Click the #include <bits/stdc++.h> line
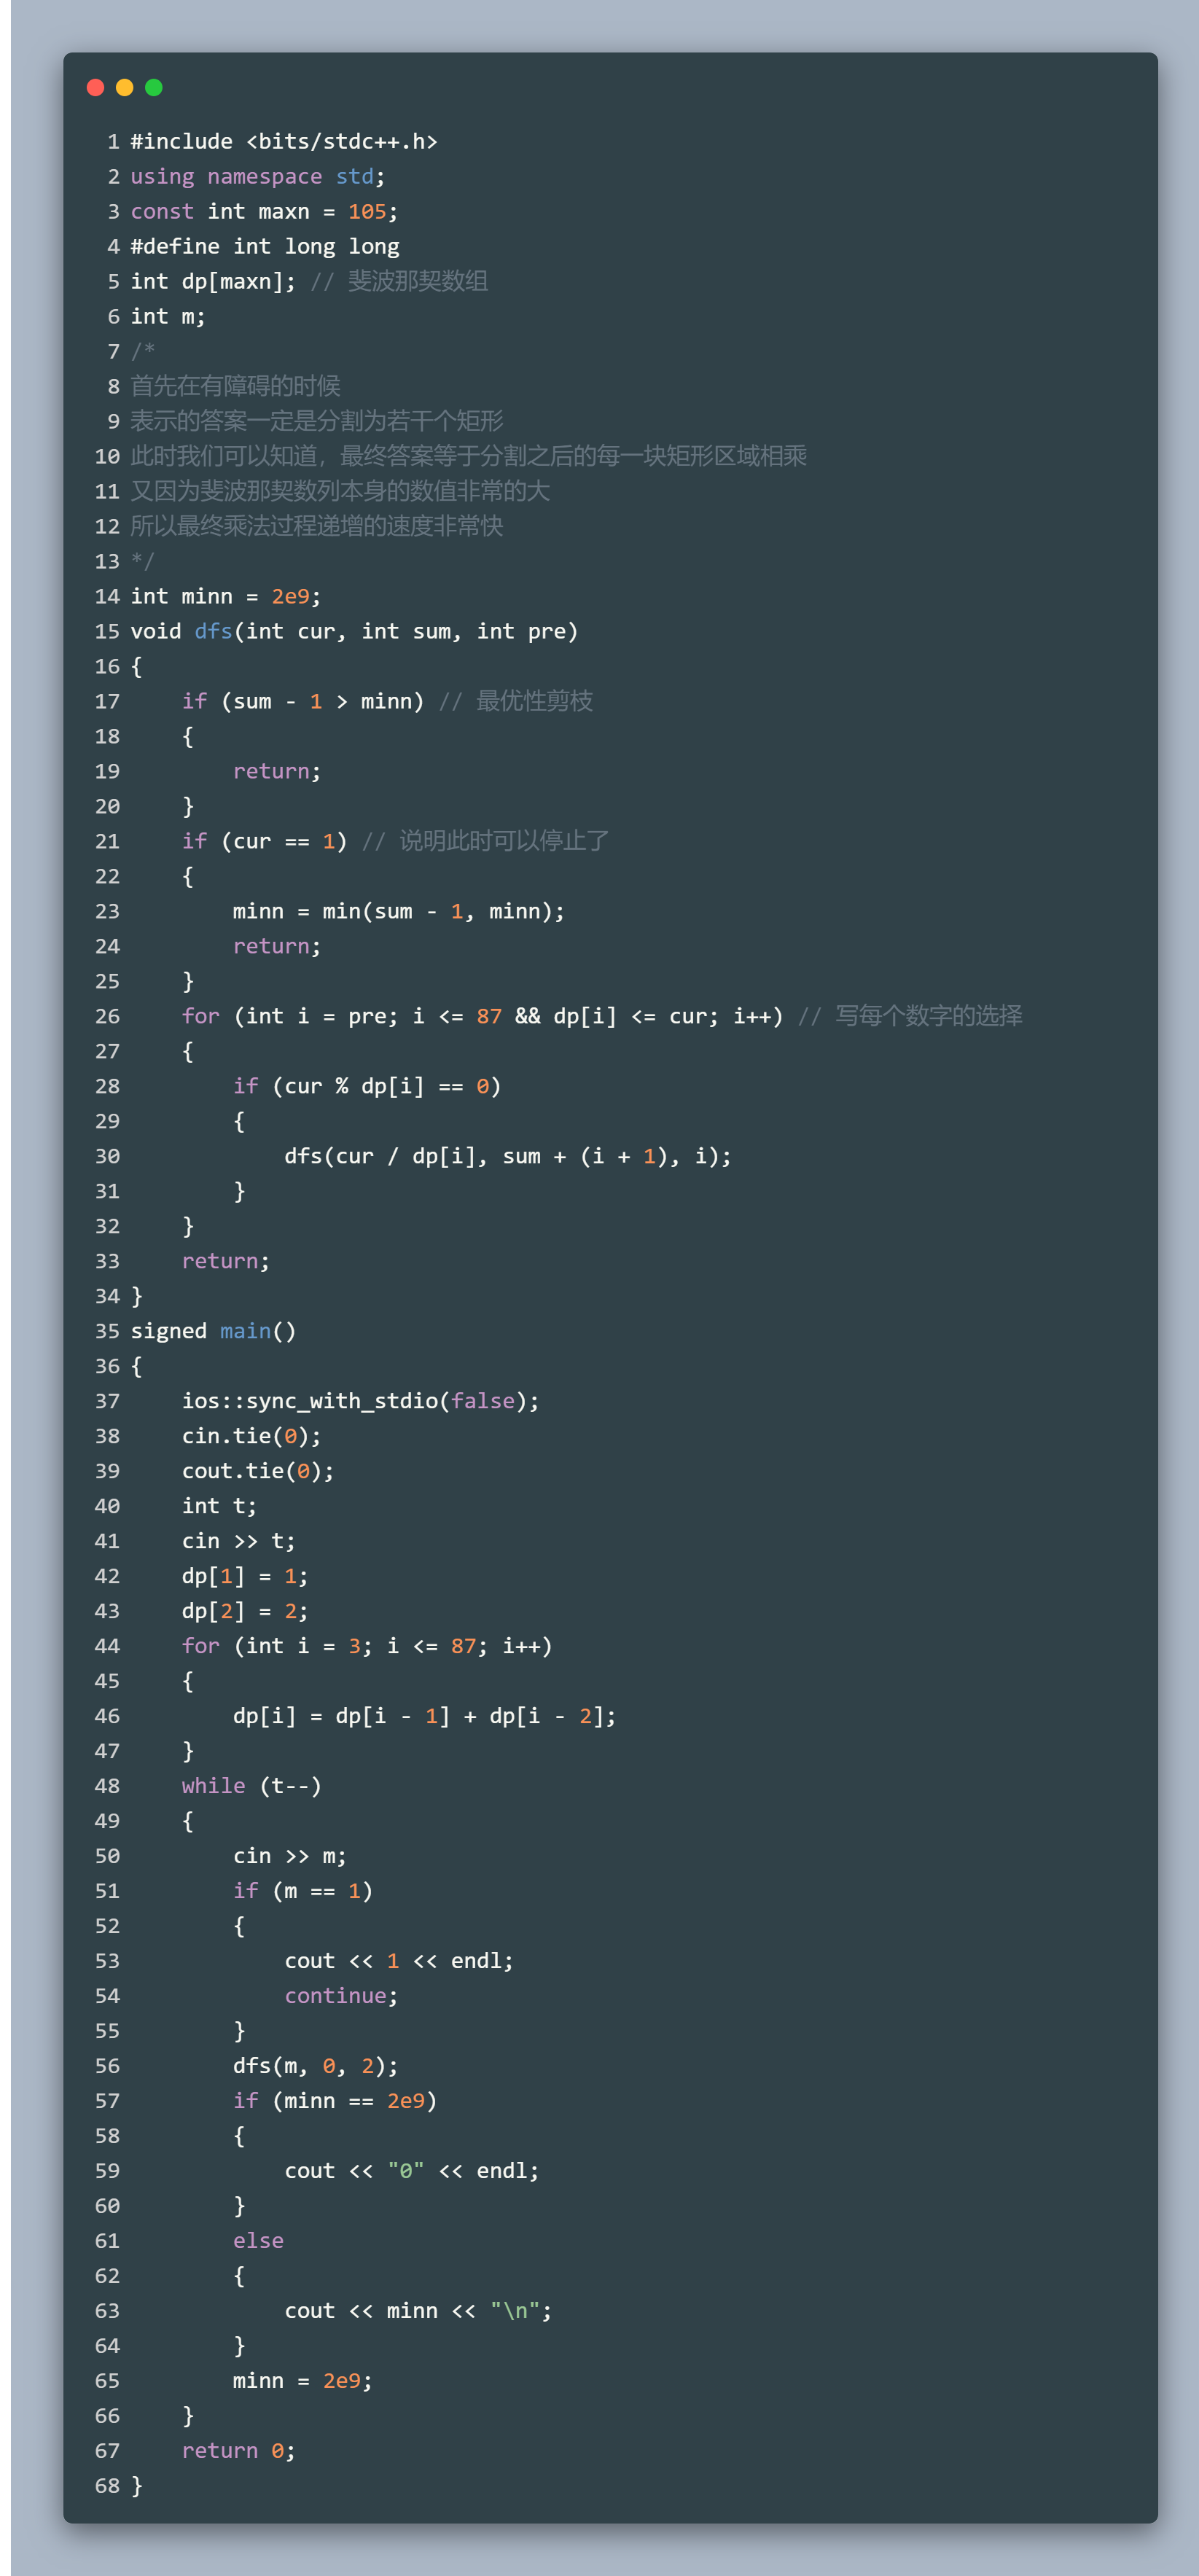The height and width of the screenshot is (2576, 1199). click(283, 142)
